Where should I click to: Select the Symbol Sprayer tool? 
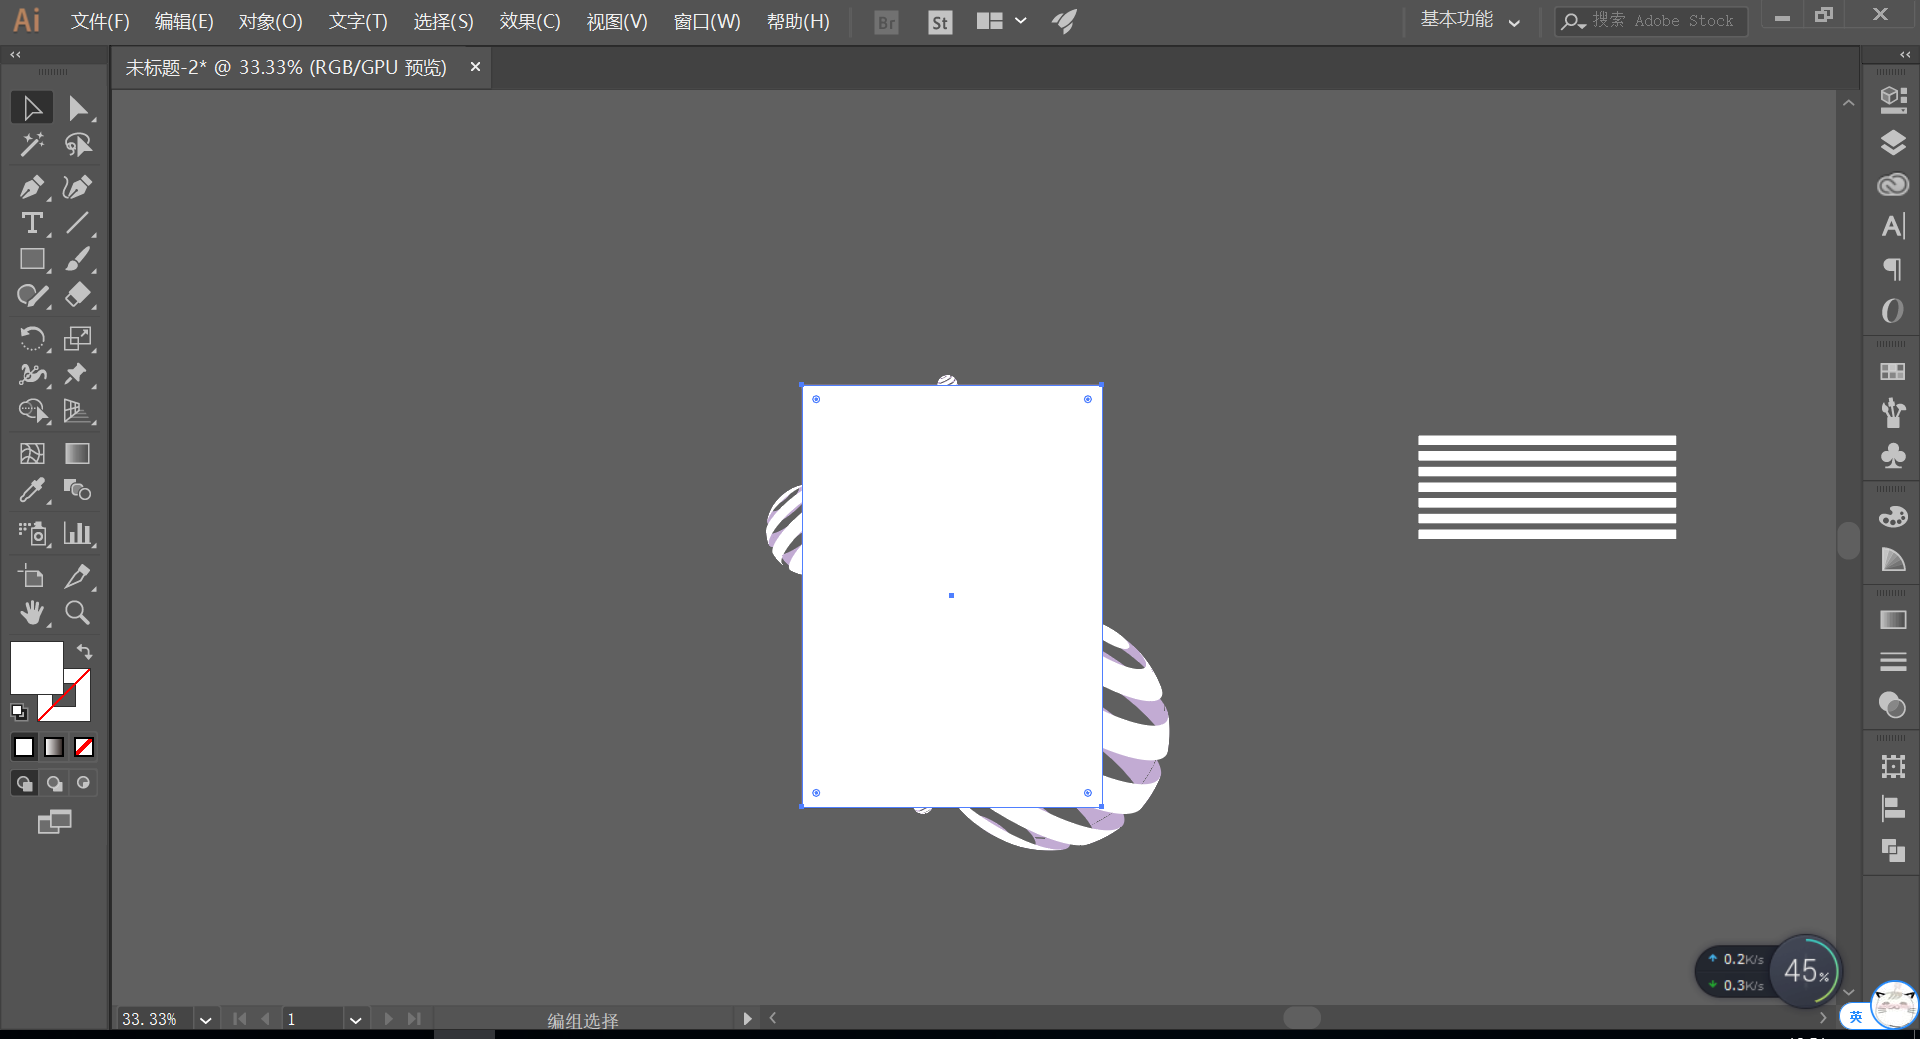tap(32, 533)
